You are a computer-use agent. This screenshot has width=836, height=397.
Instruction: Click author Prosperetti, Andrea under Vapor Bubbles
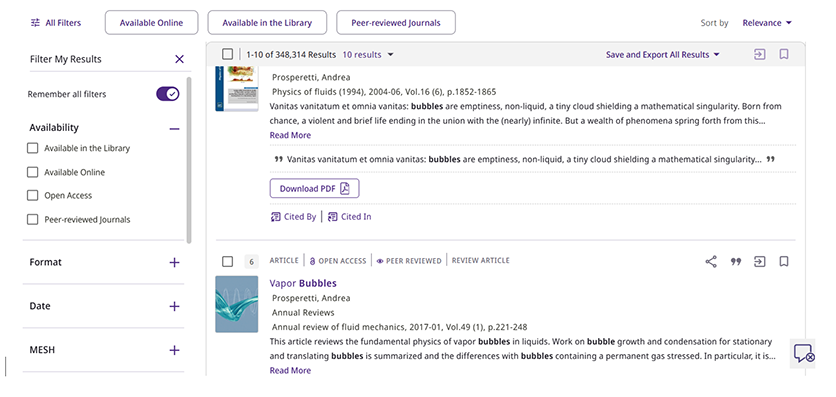point(311,298)
